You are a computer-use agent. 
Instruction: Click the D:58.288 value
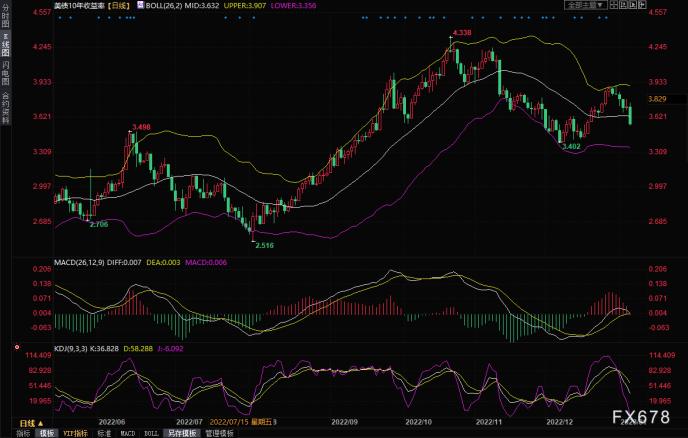tap(138, 348)
